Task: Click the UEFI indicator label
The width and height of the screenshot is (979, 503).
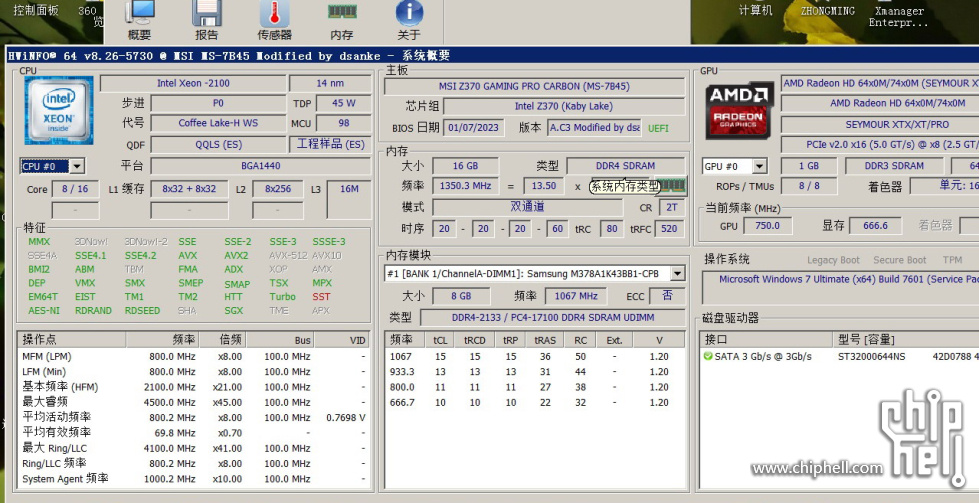Action: pyautogui.click(x=658, y=128)
